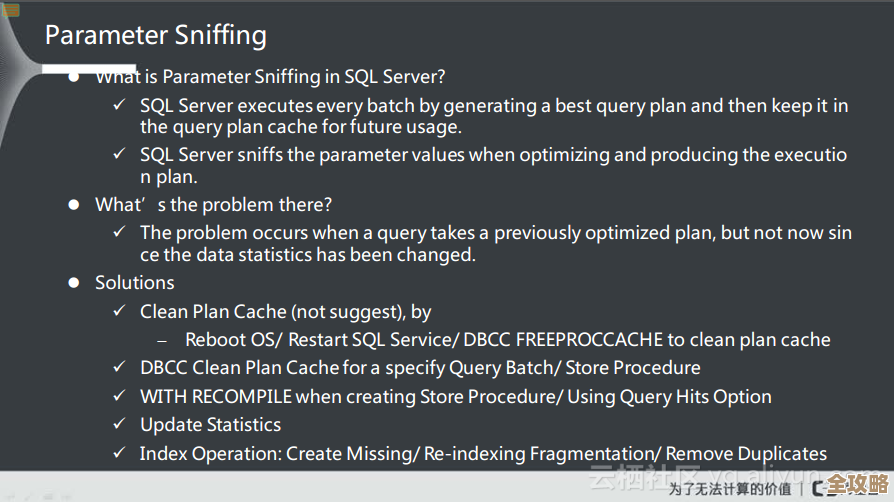
Task: Click the Update Statistics text
Action: pyautogui.click(x=210, y=425)
